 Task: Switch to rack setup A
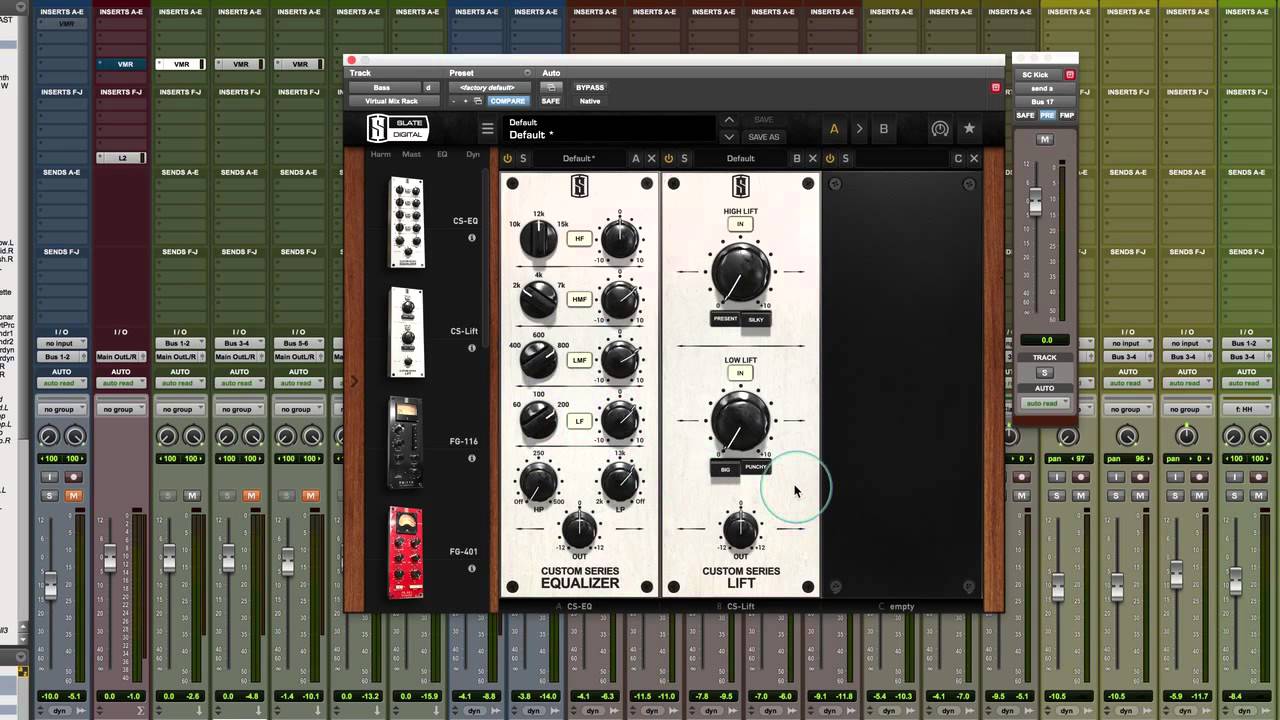[x=834, y=129]
